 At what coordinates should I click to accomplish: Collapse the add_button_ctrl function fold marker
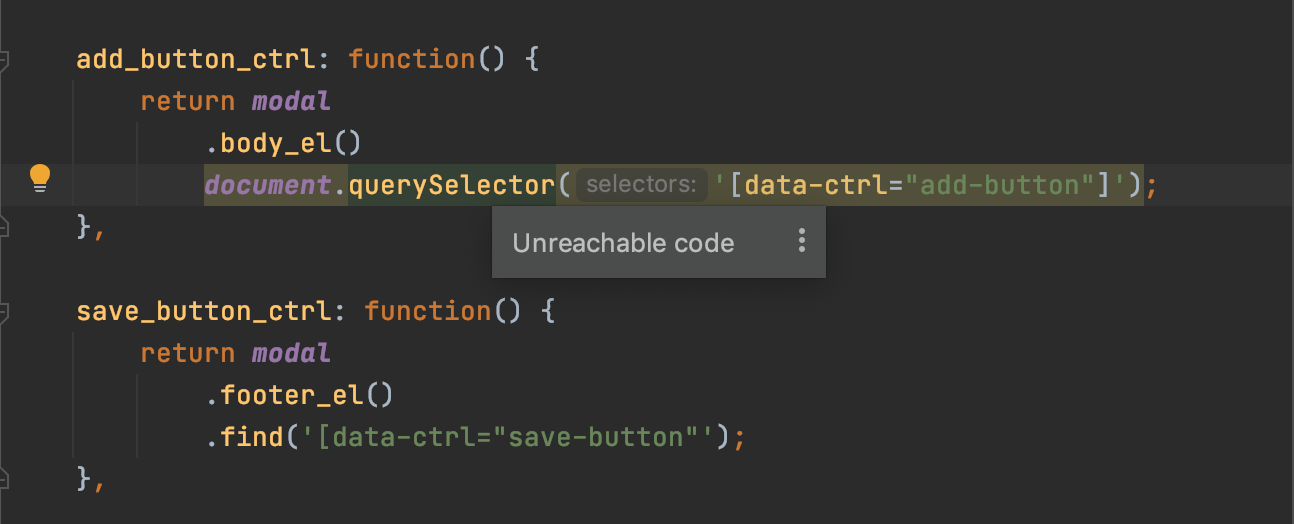(4, 60)
